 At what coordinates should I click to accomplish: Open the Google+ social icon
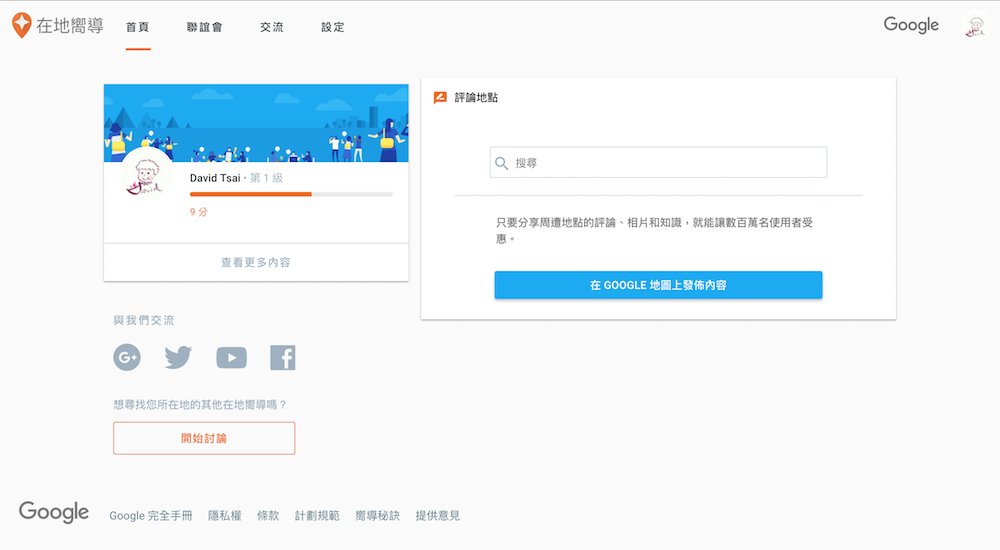pyautogui.click(x=127, y=357)
